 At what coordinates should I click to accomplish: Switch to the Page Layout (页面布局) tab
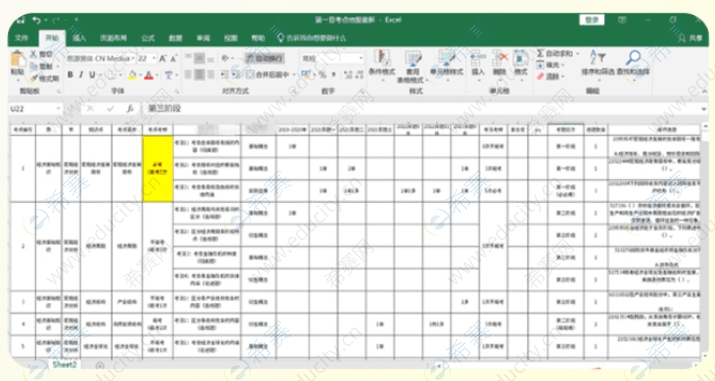114,38
